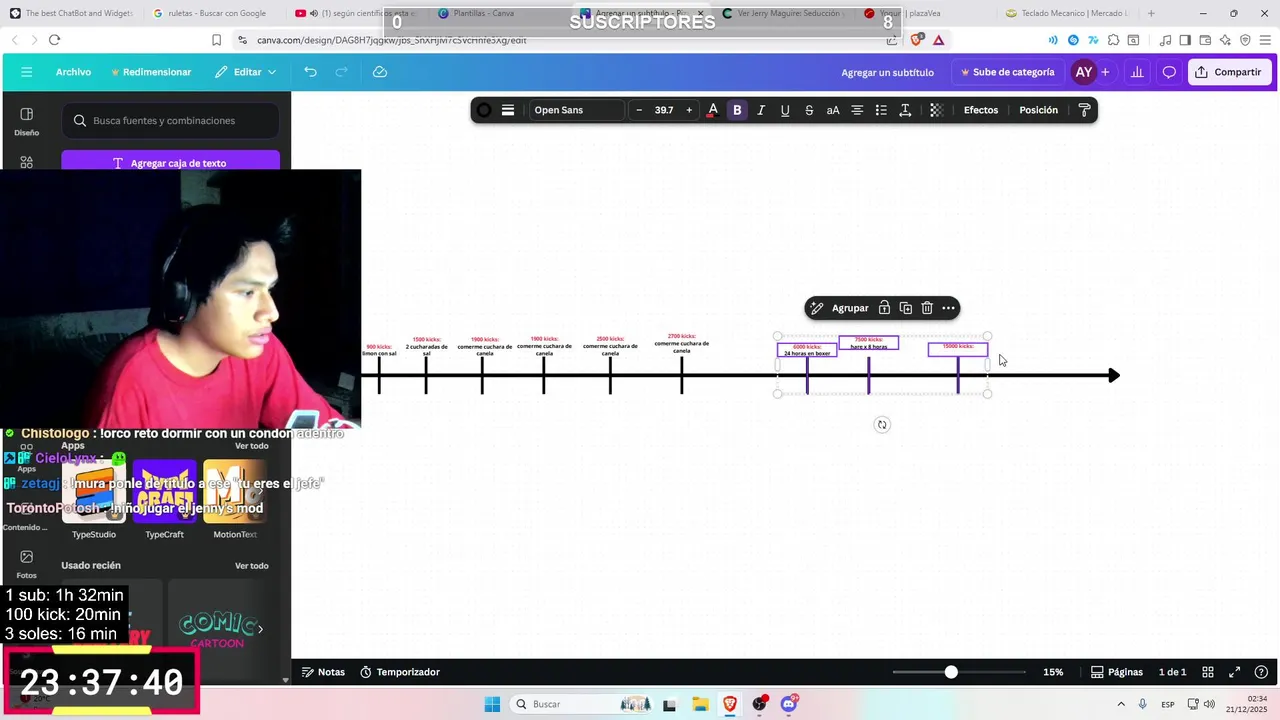Viewport: 1280px width, 720px height.
Task: Open the analytics bar chart icon
Action: pyautogui.click(x=1137, y=72)
